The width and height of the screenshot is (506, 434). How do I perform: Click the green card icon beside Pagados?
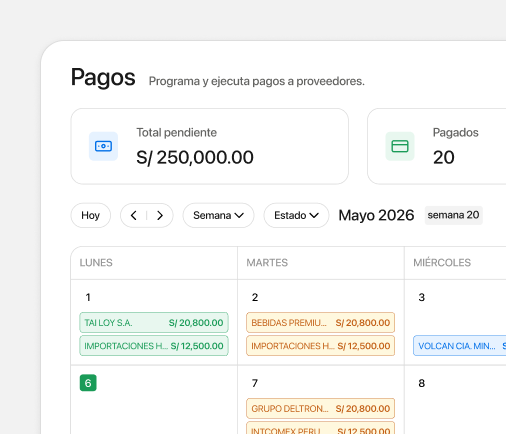point(400,146)
